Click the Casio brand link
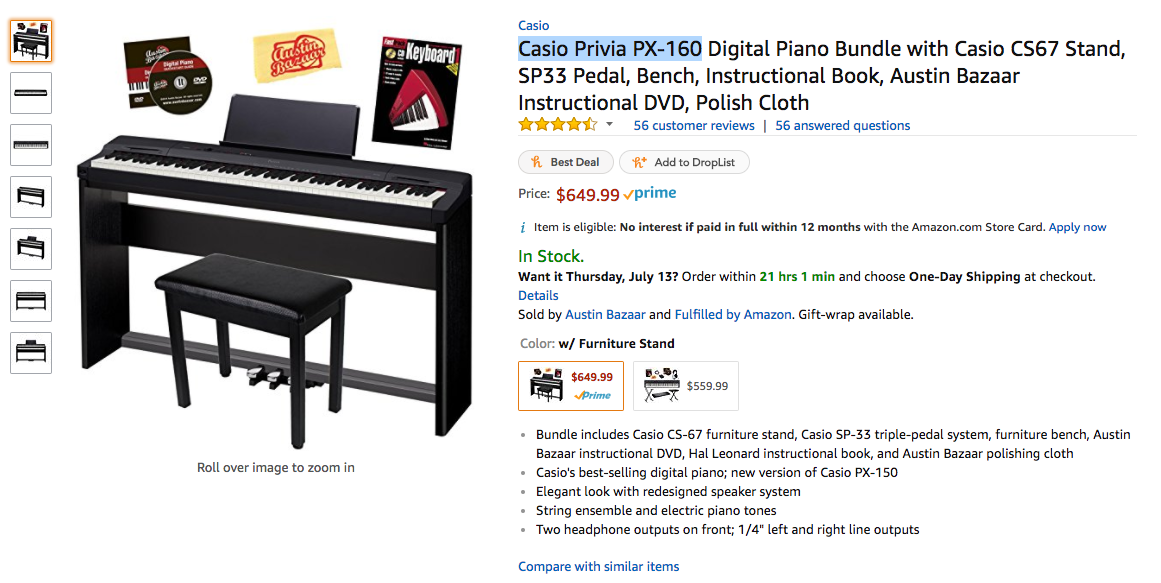This screenshot has width=1161, height=583. tap(533, 25)
